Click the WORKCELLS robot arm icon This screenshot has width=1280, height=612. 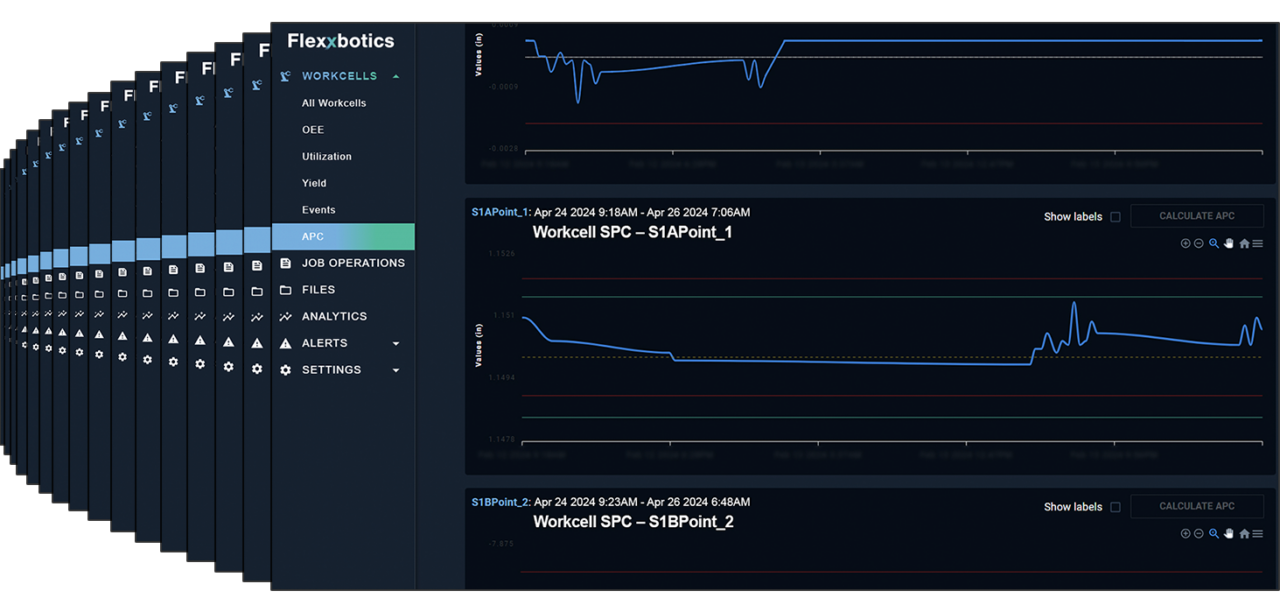click(x=284, y=75)
